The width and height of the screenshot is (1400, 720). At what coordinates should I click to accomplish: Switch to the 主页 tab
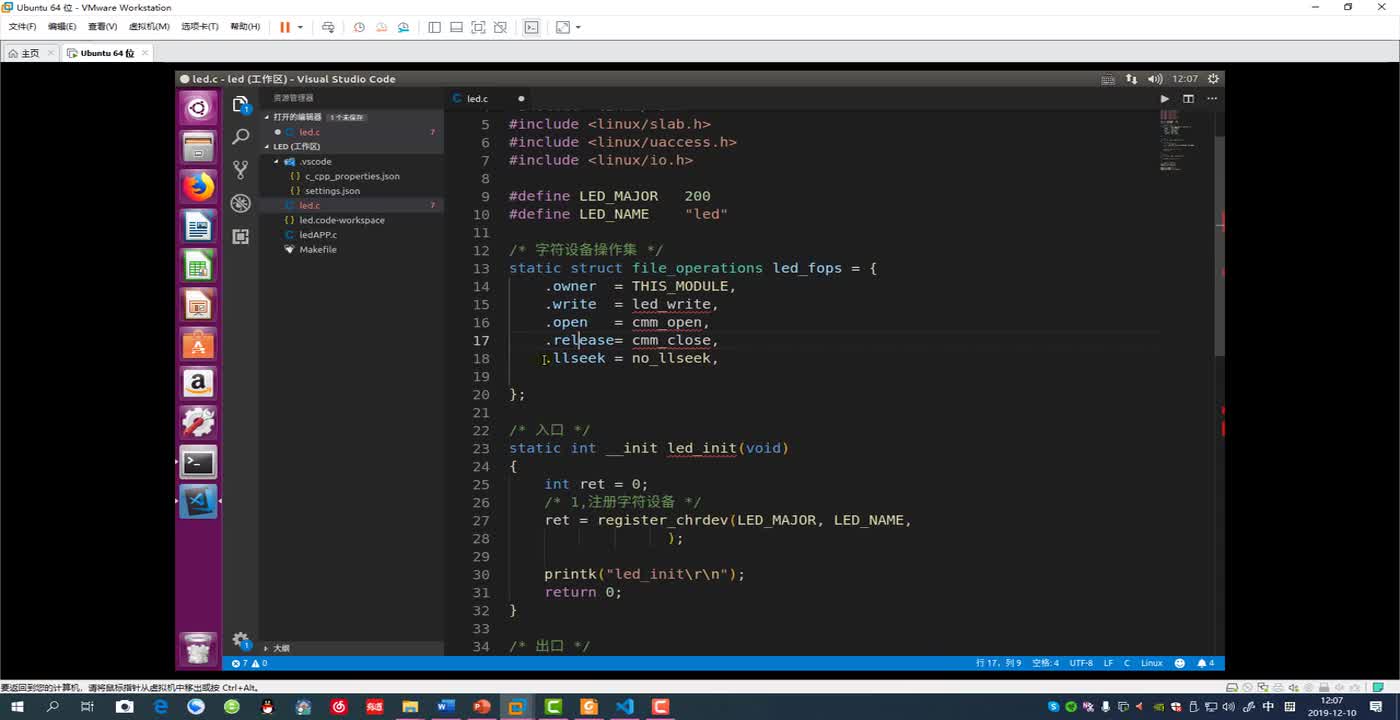click(x=30, y=53)
